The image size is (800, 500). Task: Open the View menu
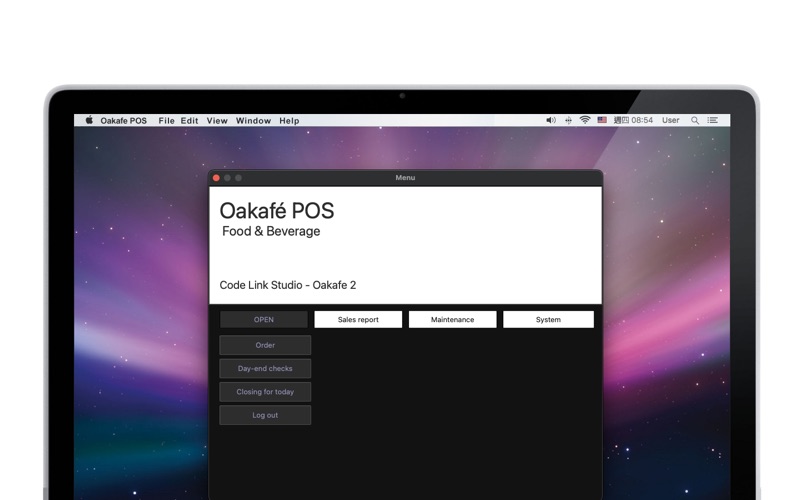click(x=217, y=120)
